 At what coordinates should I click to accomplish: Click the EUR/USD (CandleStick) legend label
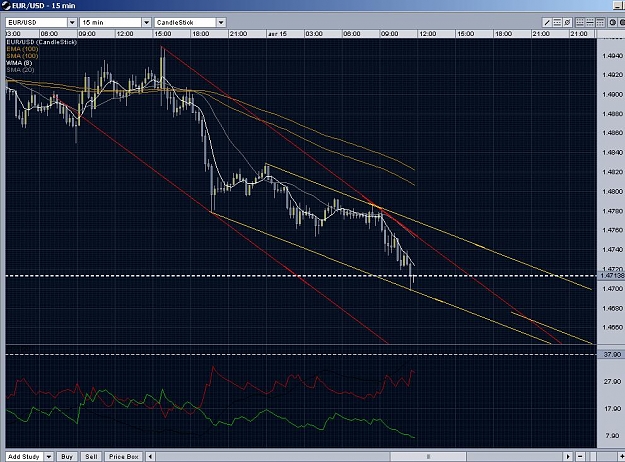pos(41,42)
